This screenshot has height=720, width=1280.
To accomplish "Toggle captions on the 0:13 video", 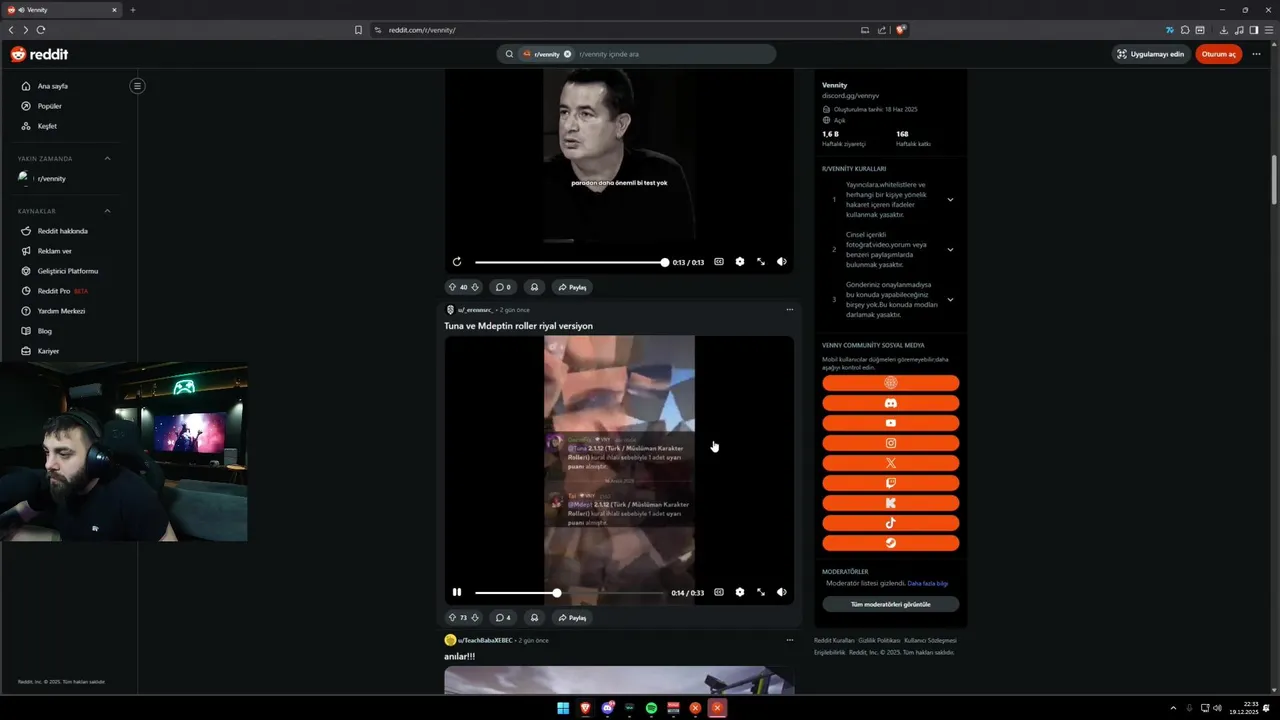I will point(718,262).
